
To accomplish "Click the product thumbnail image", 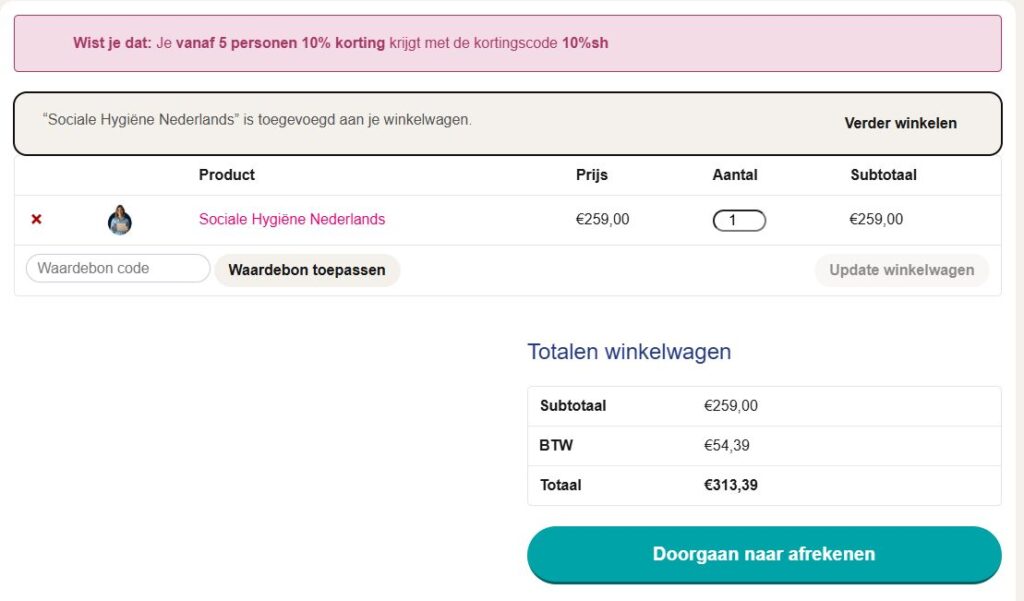I will [120, 220].
